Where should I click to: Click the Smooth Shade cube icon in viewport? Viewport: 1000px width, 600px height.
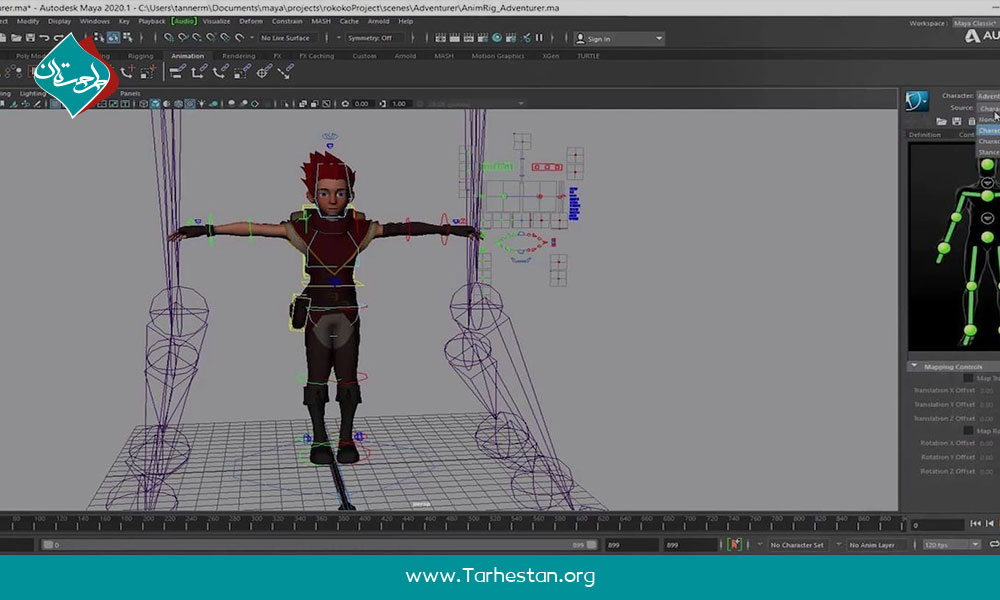pyautogui.click(x=155, y=104)
